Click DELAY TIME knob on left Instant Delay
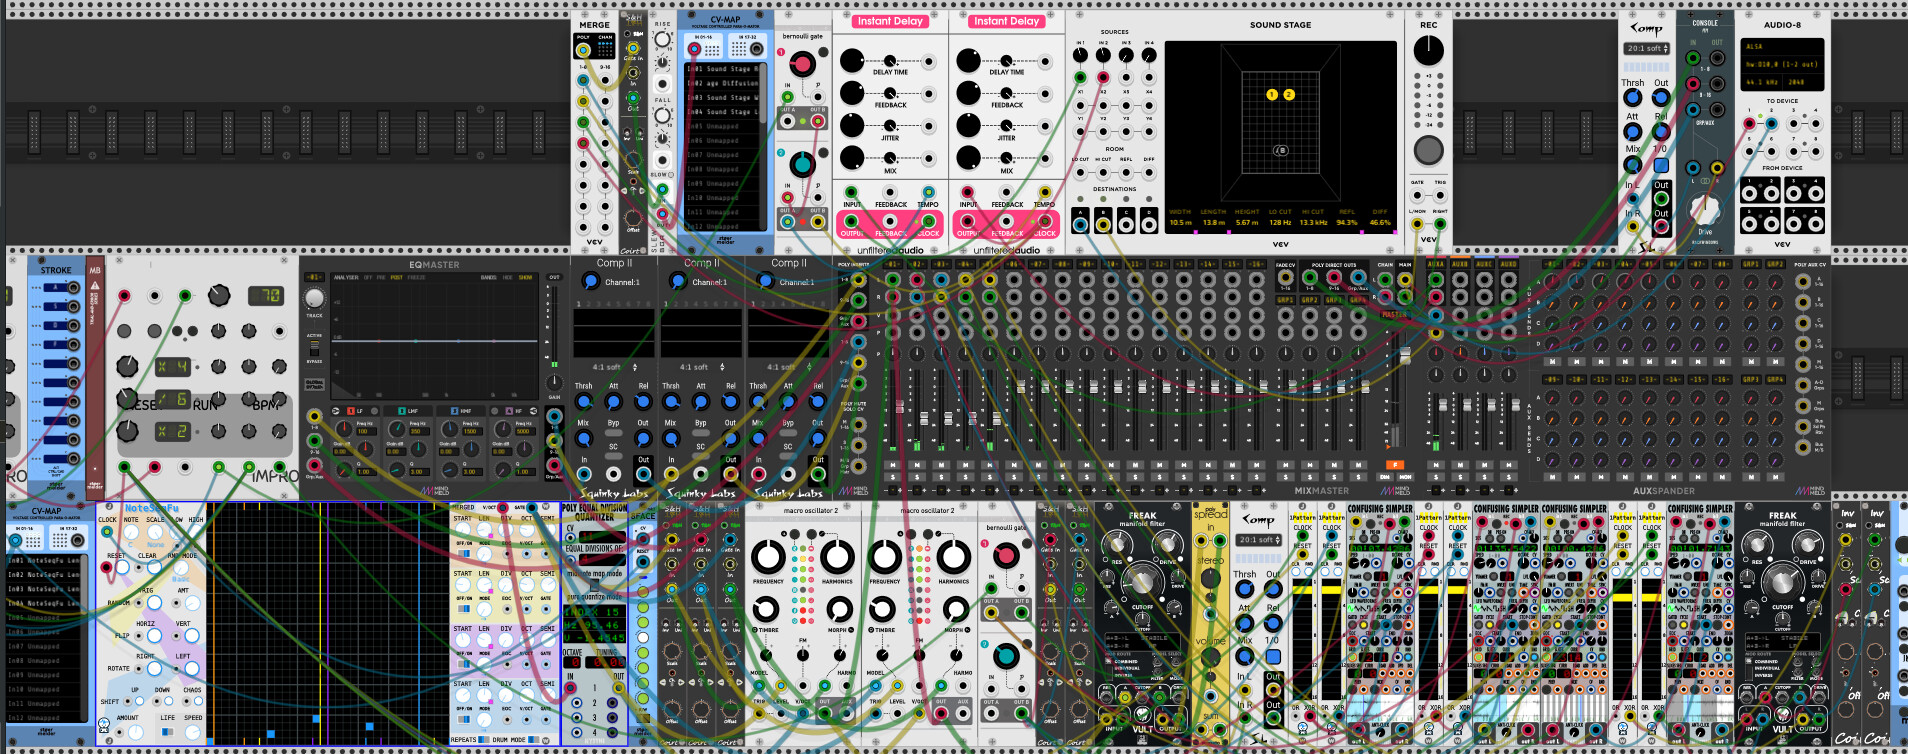The width and height of the screenshot is (1908, 754). tap(852, 61)
